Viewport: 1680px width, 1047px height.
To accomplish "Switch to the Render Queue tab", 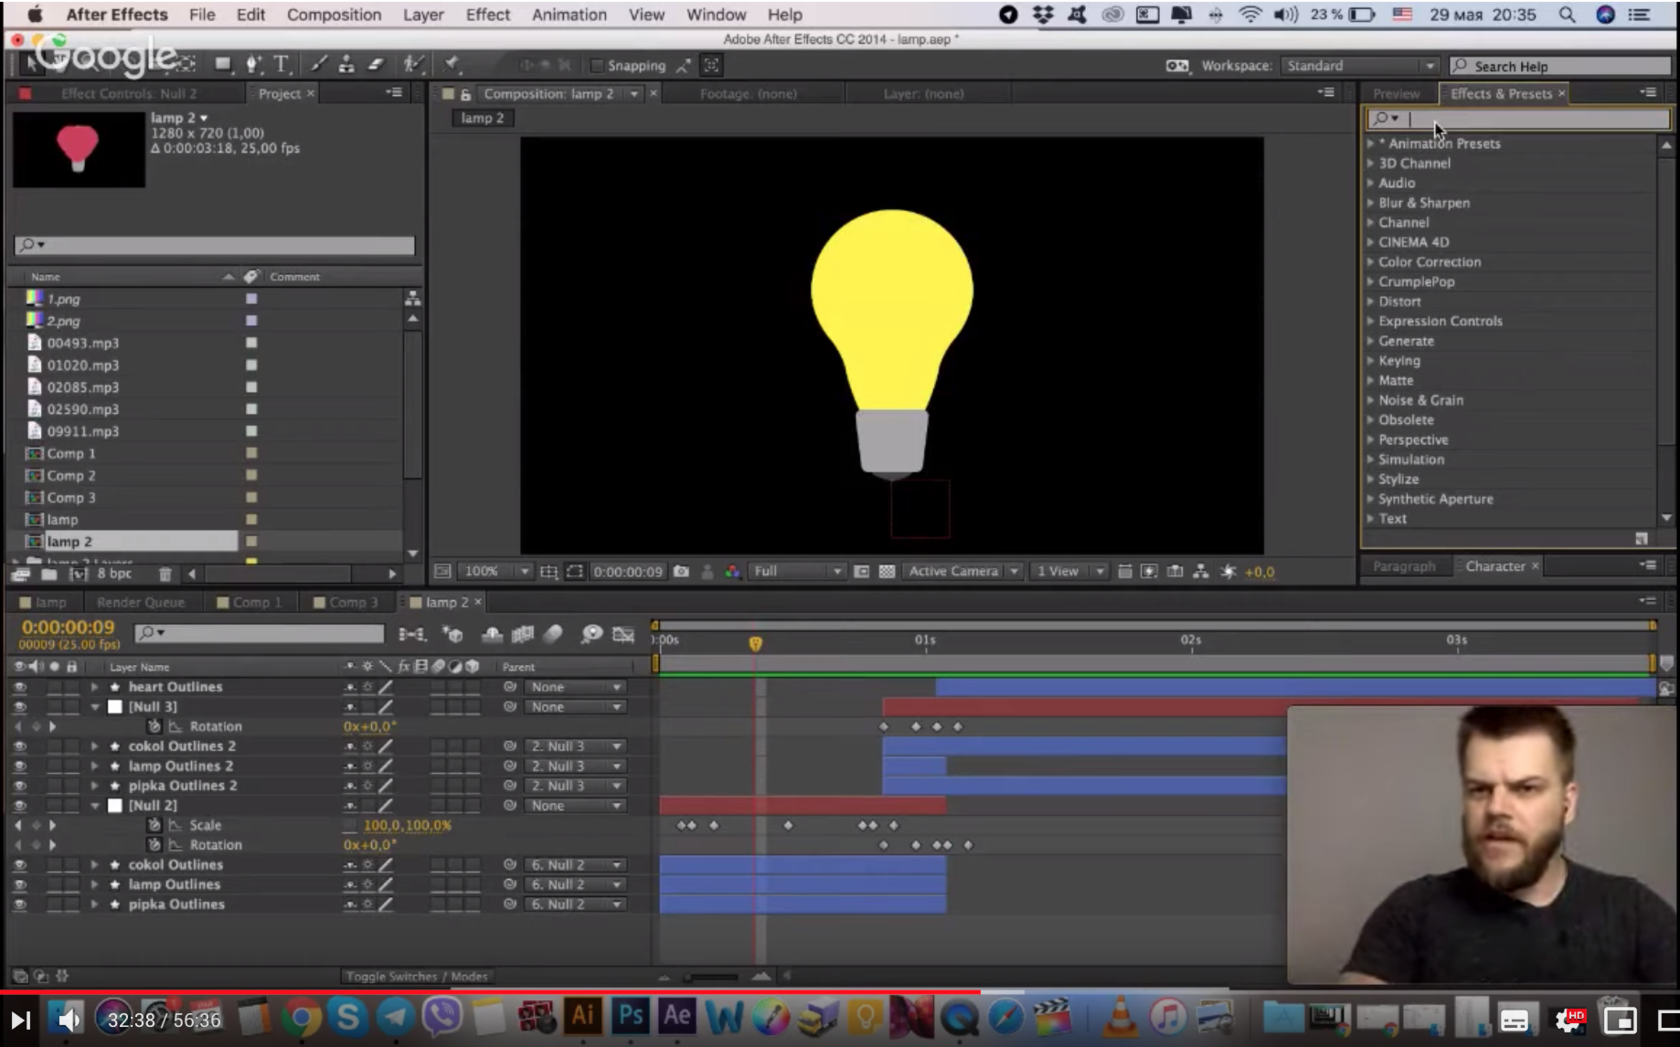I will tap(140, 602).
